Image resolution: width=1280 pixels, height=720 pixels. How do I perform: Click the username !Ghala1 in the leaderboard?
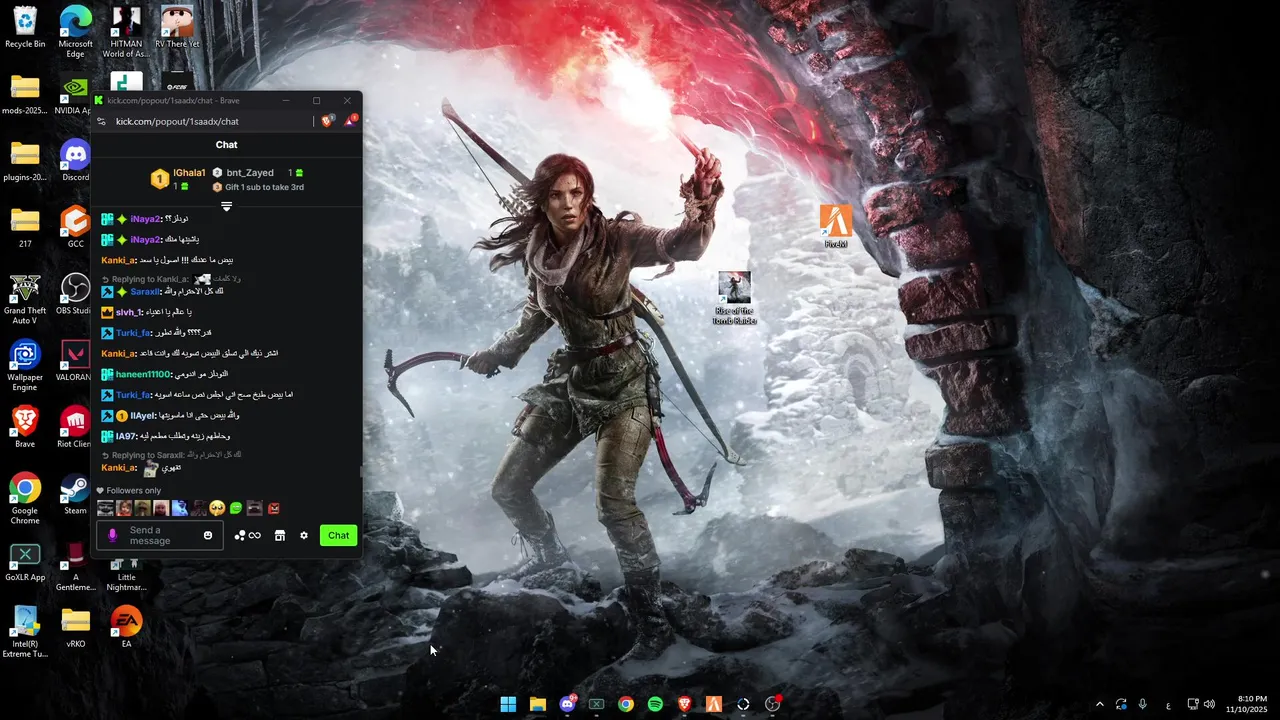[x=189, y=173]
